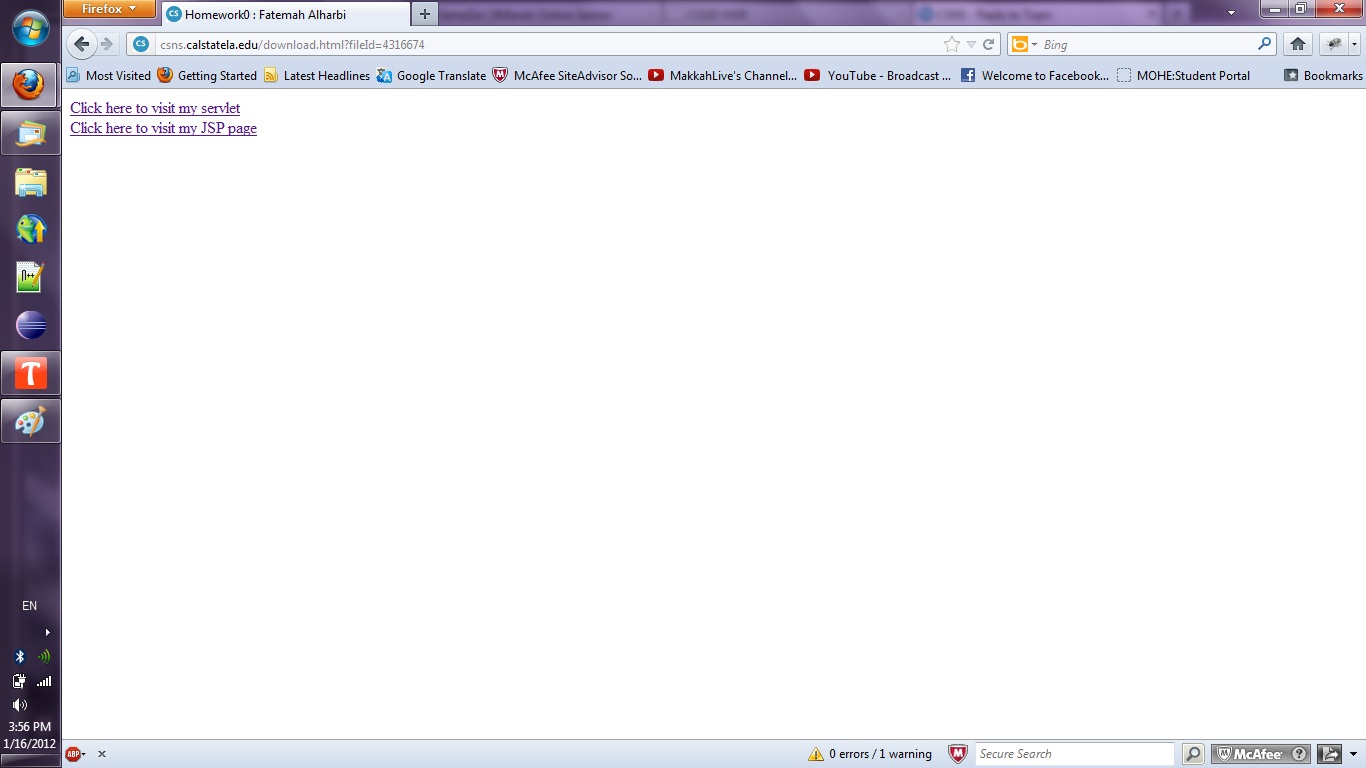Click the browser Back arrow button
Image resolution: width=1366 pixels, height=768 pixels.
82,44
